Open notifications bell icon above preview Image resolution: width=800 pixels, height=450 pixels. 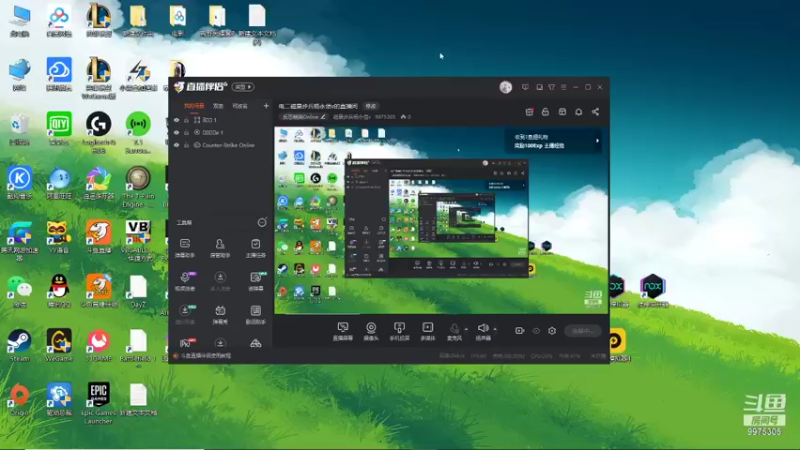[x=579, y=112]
